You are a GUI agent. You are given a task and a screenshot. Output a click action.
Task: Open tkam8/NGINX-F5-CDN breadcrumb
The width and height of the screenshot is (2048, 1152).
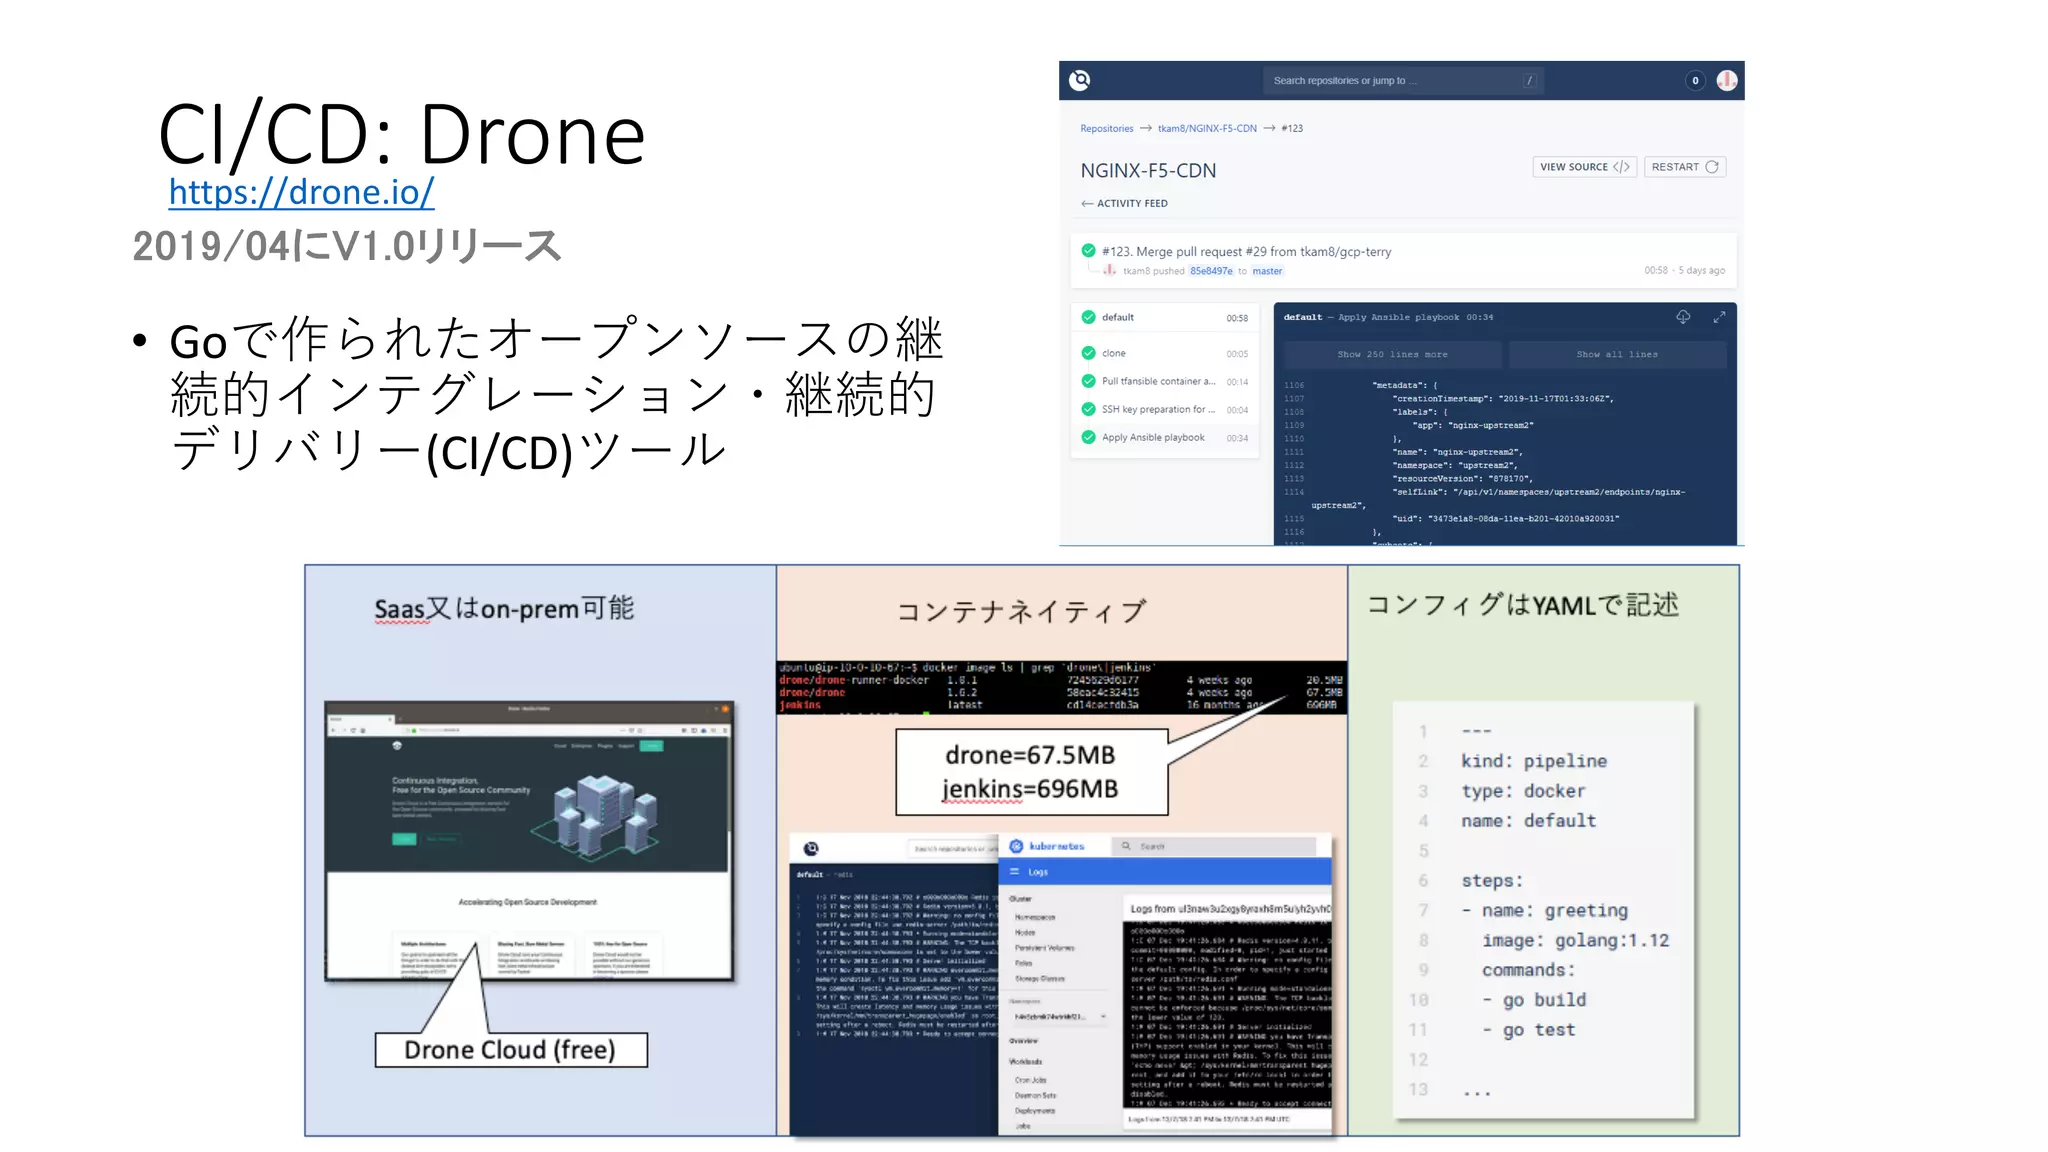point(1207,128)
